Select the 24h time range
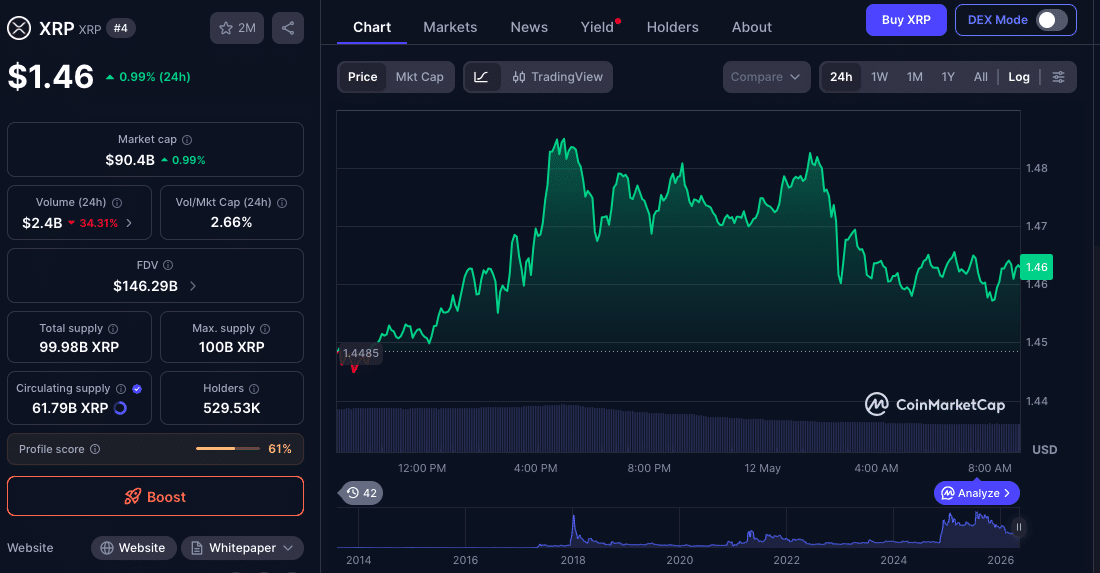The image size is (1100, 573). (x=841, y=77)
